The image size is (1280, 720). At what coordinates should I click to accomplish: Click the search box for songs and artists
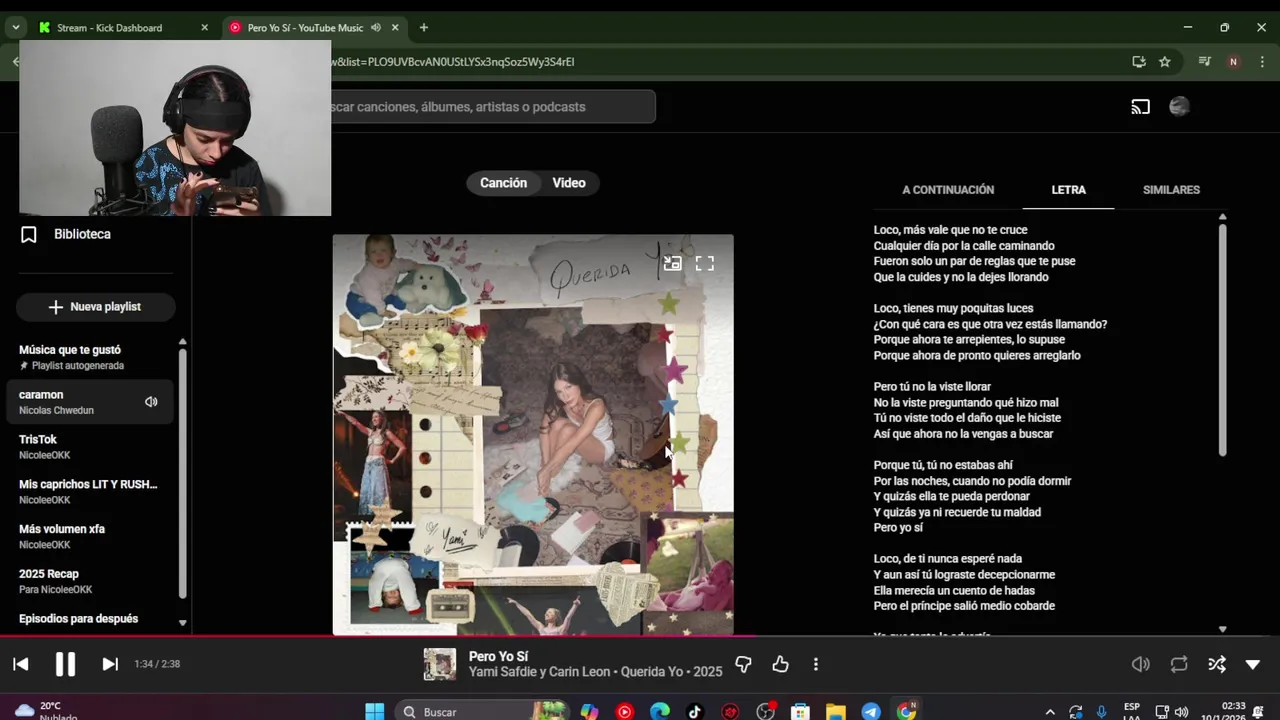tap(493, 107)
